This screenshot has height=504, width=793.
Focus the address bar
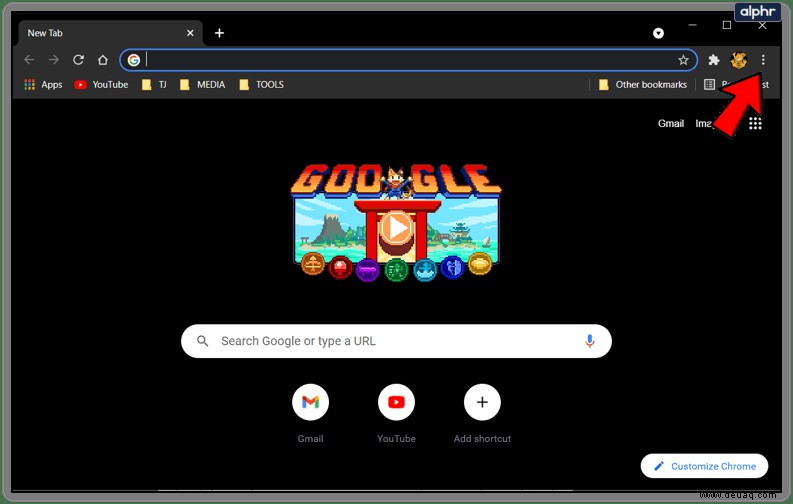410,60
